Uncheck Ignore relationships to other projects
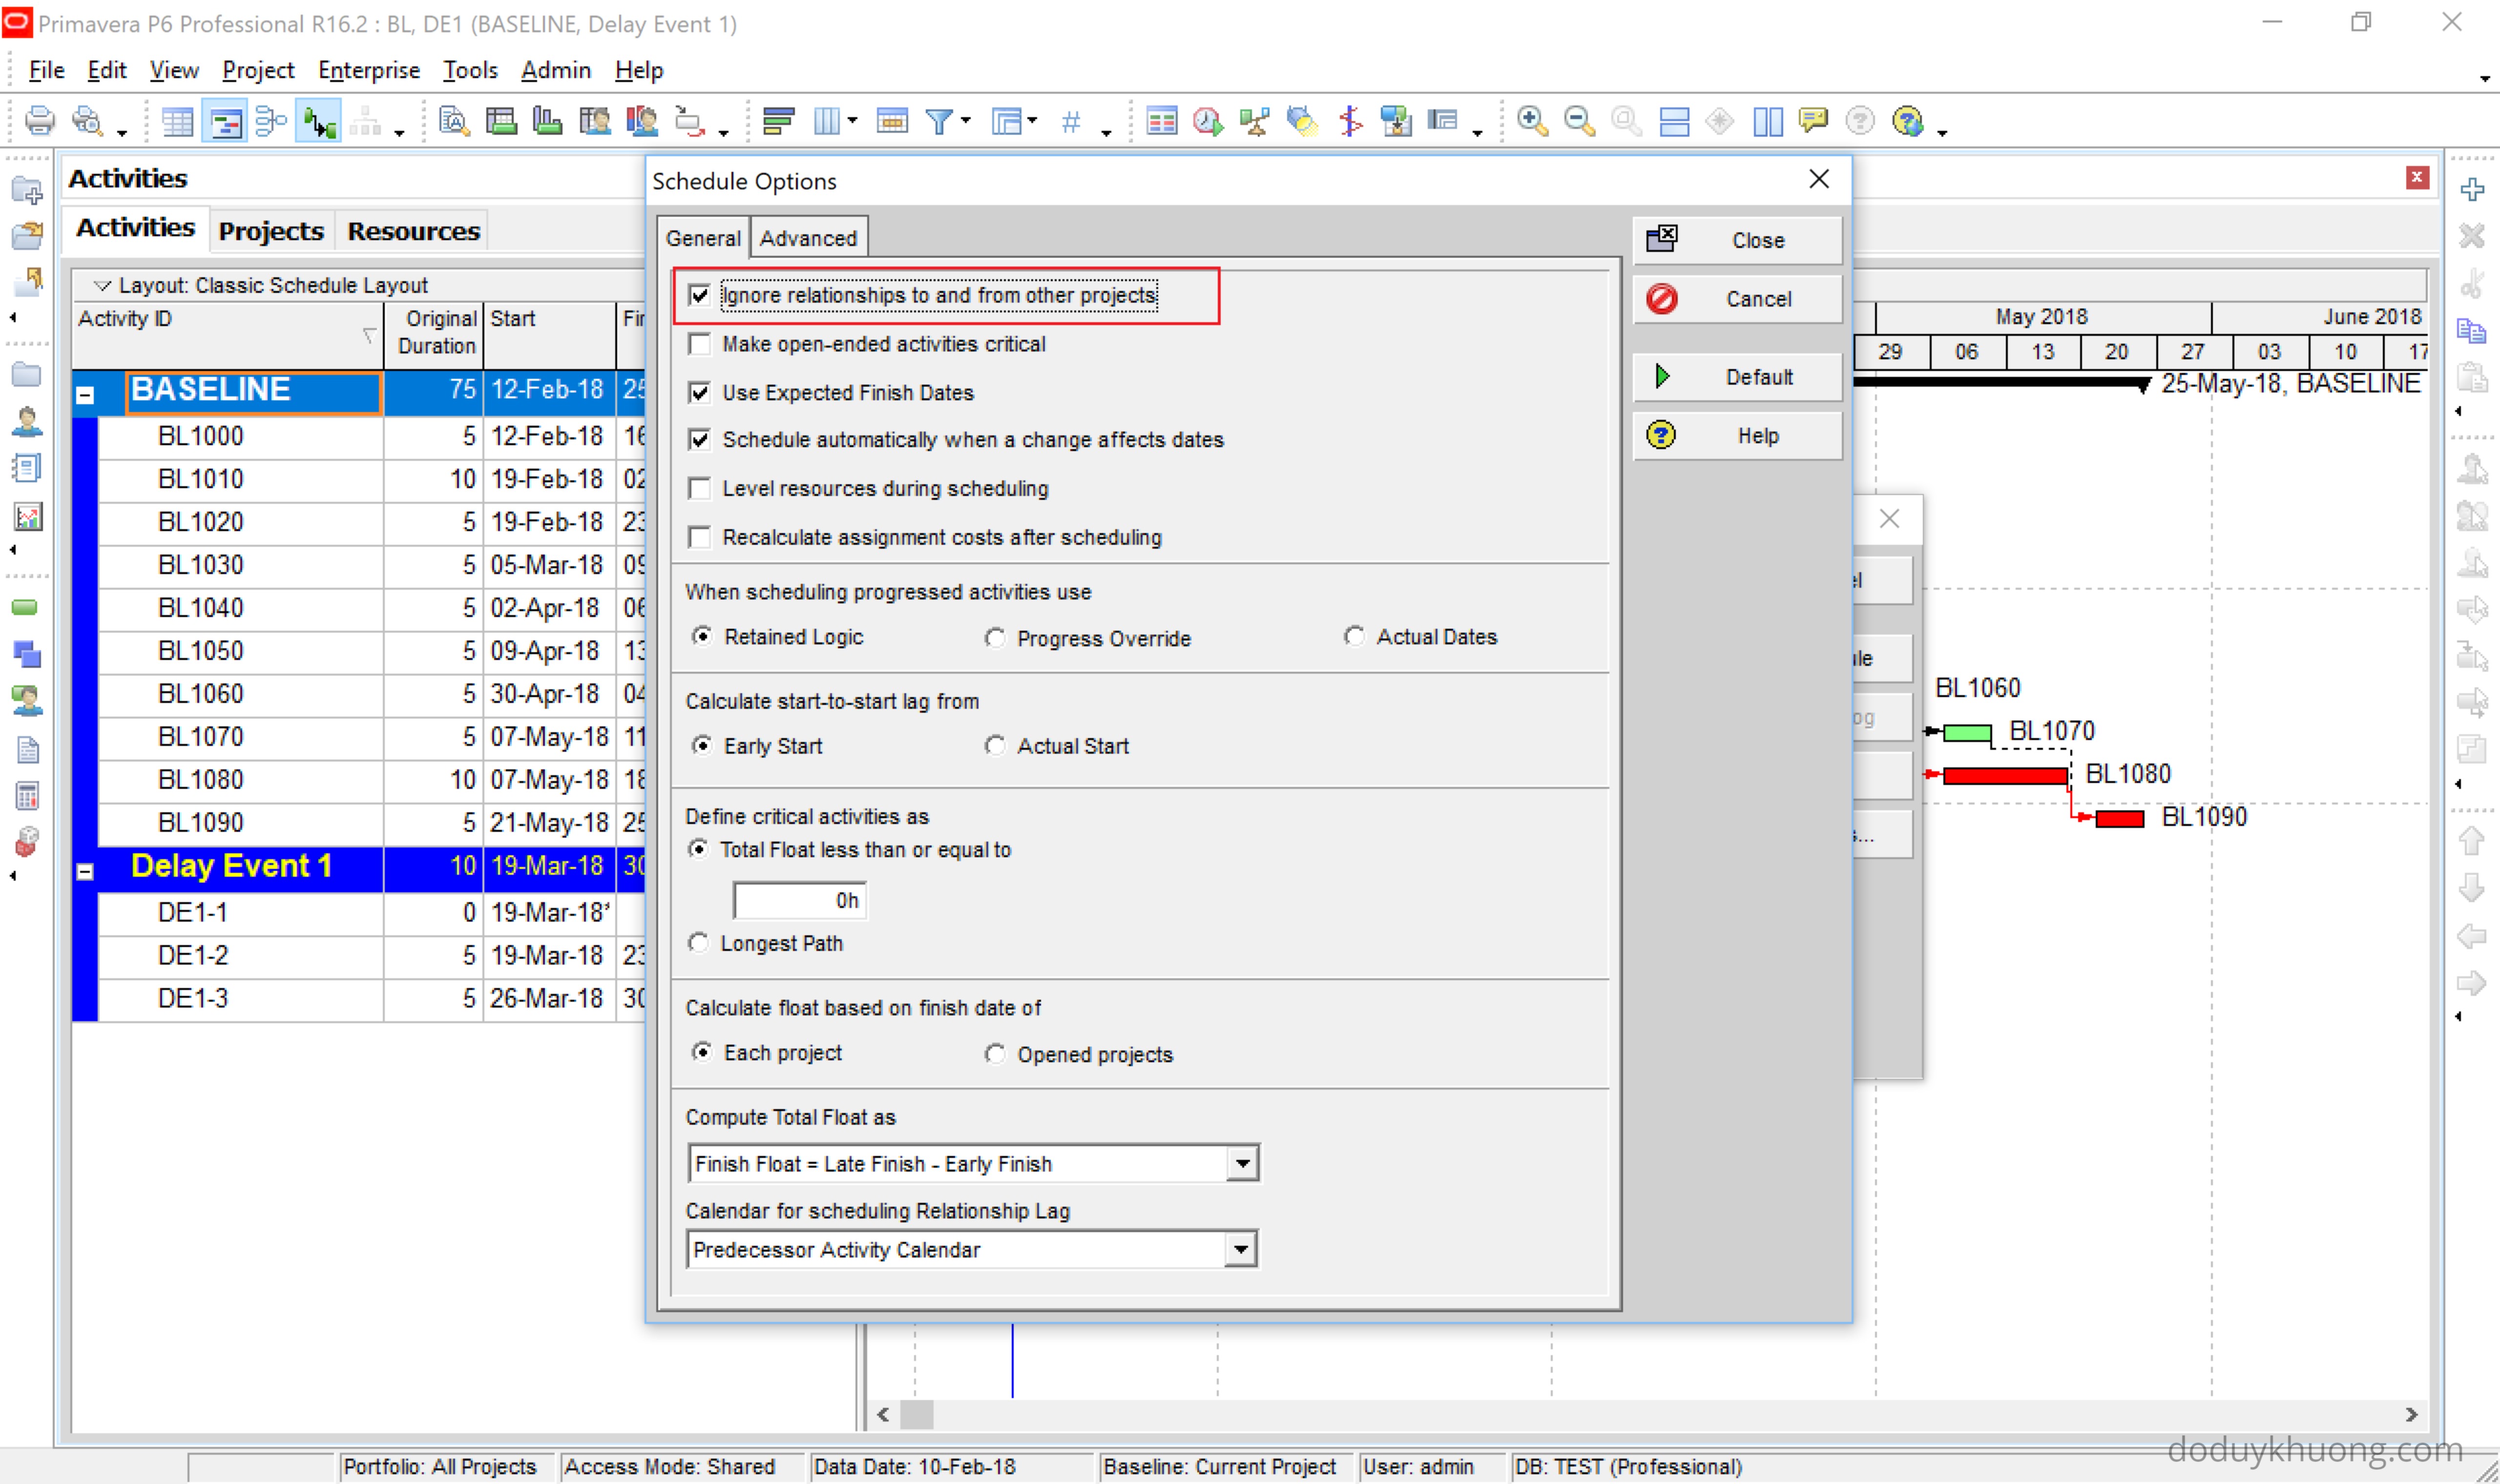2500x1484 pixels. [x=700, y=295]
